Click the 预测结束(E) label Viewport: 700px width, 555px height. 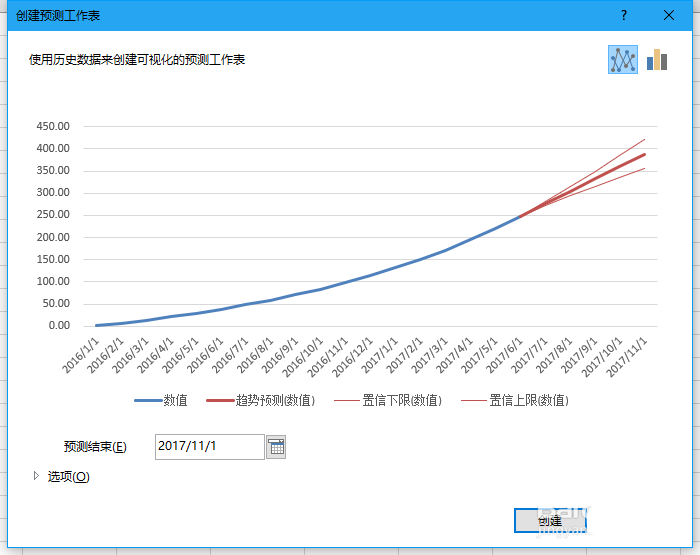95,447
